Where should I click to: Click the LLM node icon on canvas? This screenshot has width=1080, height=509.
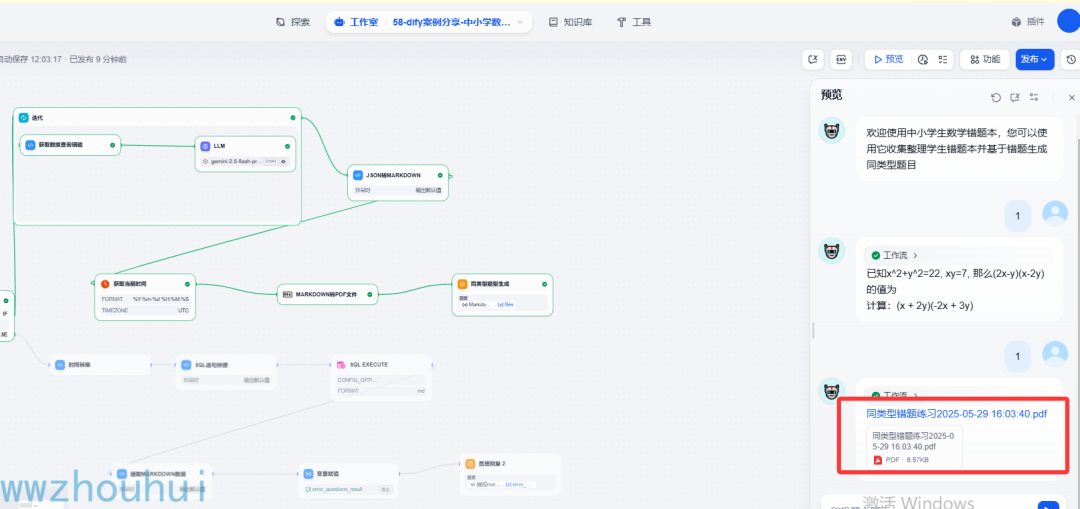[x=205, y=146]
